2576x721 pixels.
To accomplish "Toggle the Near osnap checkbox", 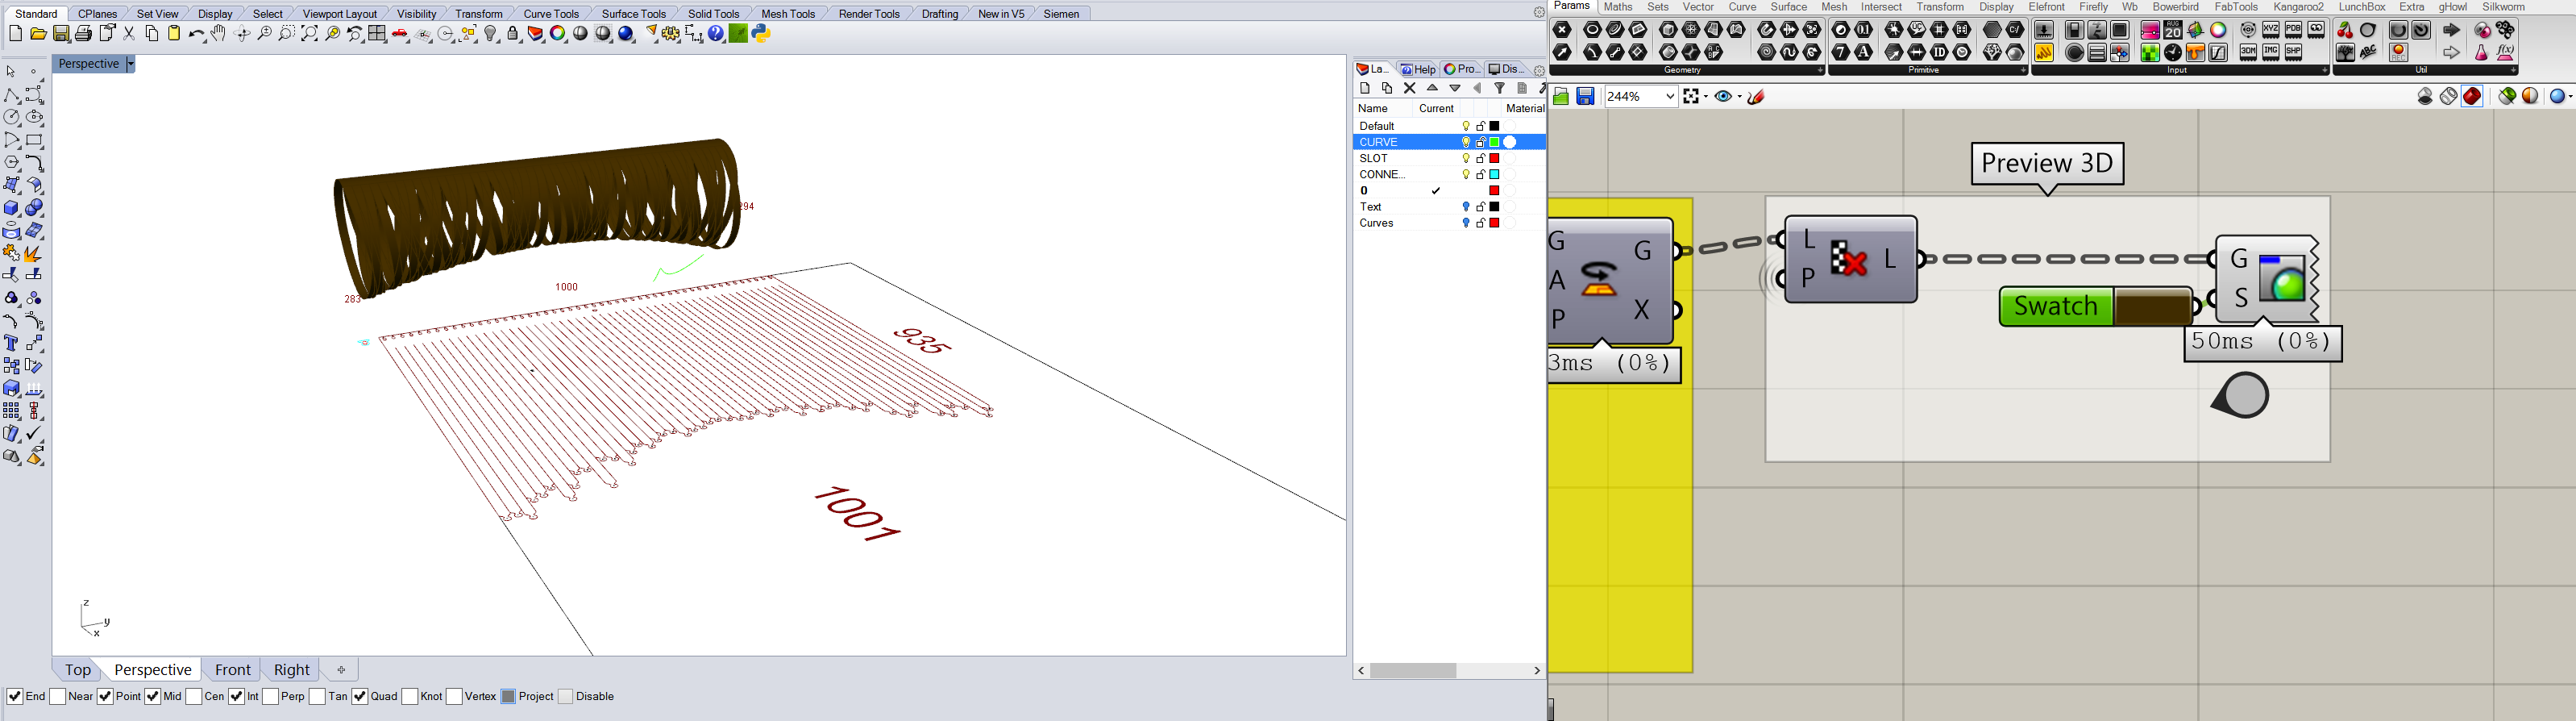I will tap(58, 696).
